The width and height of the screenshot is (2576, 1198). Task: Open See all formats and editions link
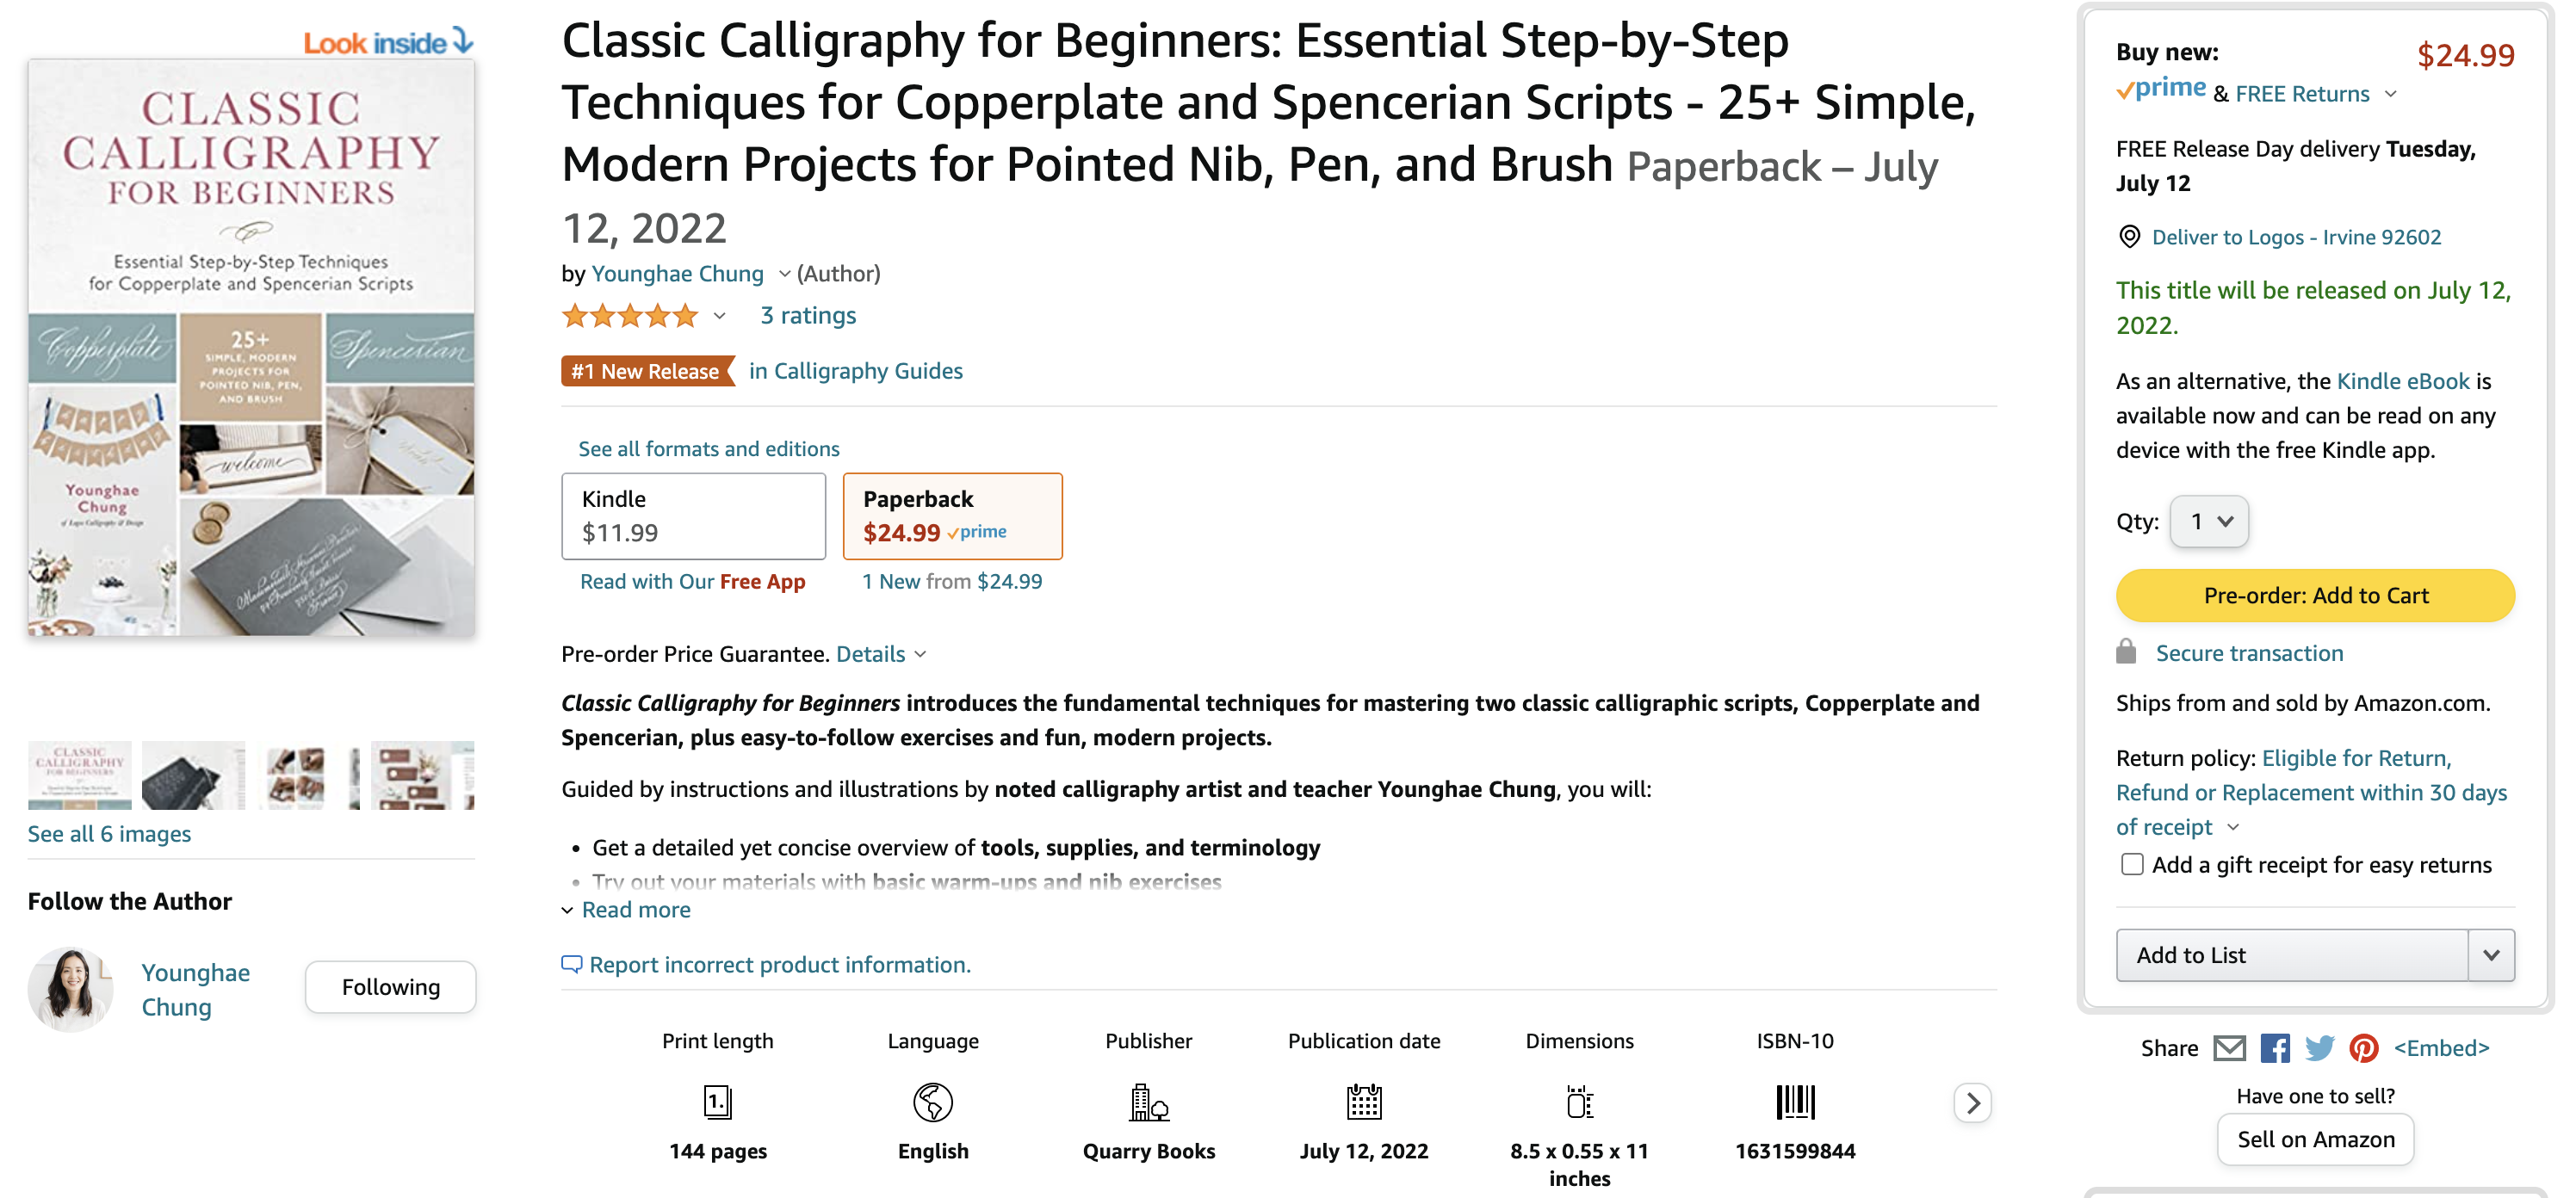click(708, 449)
